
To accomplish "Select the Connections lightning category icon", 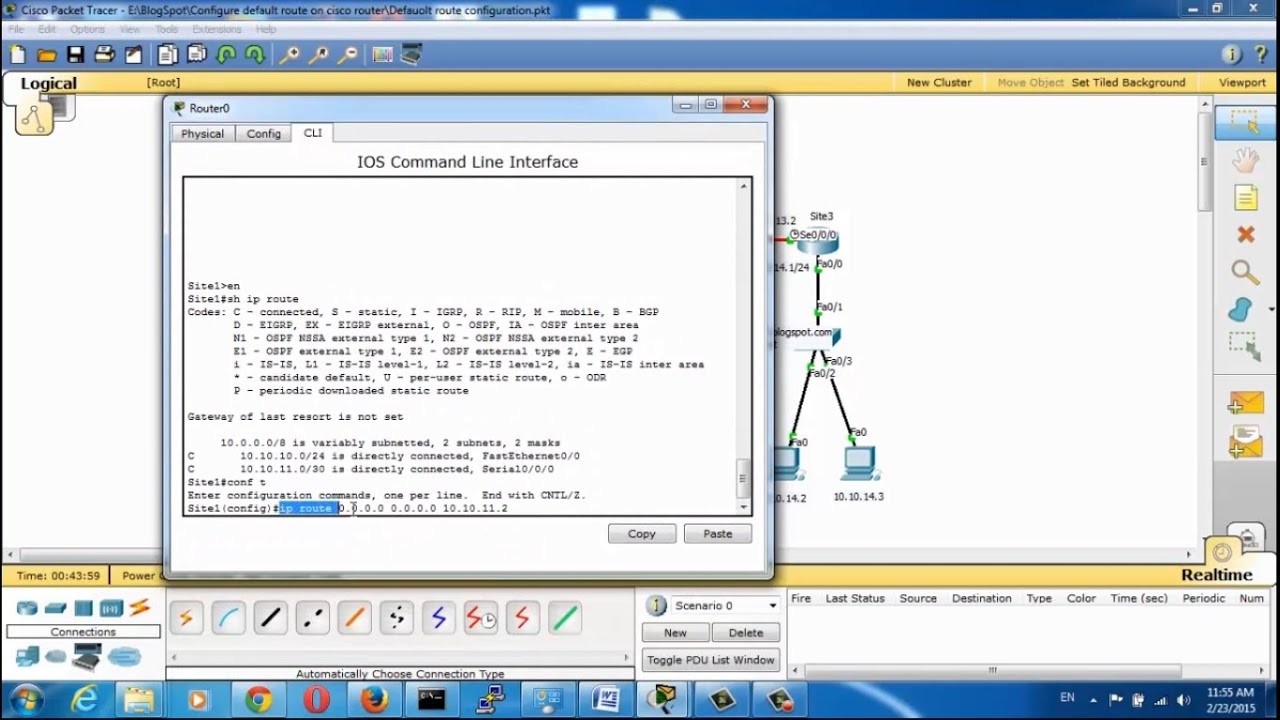I will [x=139, y=607].
